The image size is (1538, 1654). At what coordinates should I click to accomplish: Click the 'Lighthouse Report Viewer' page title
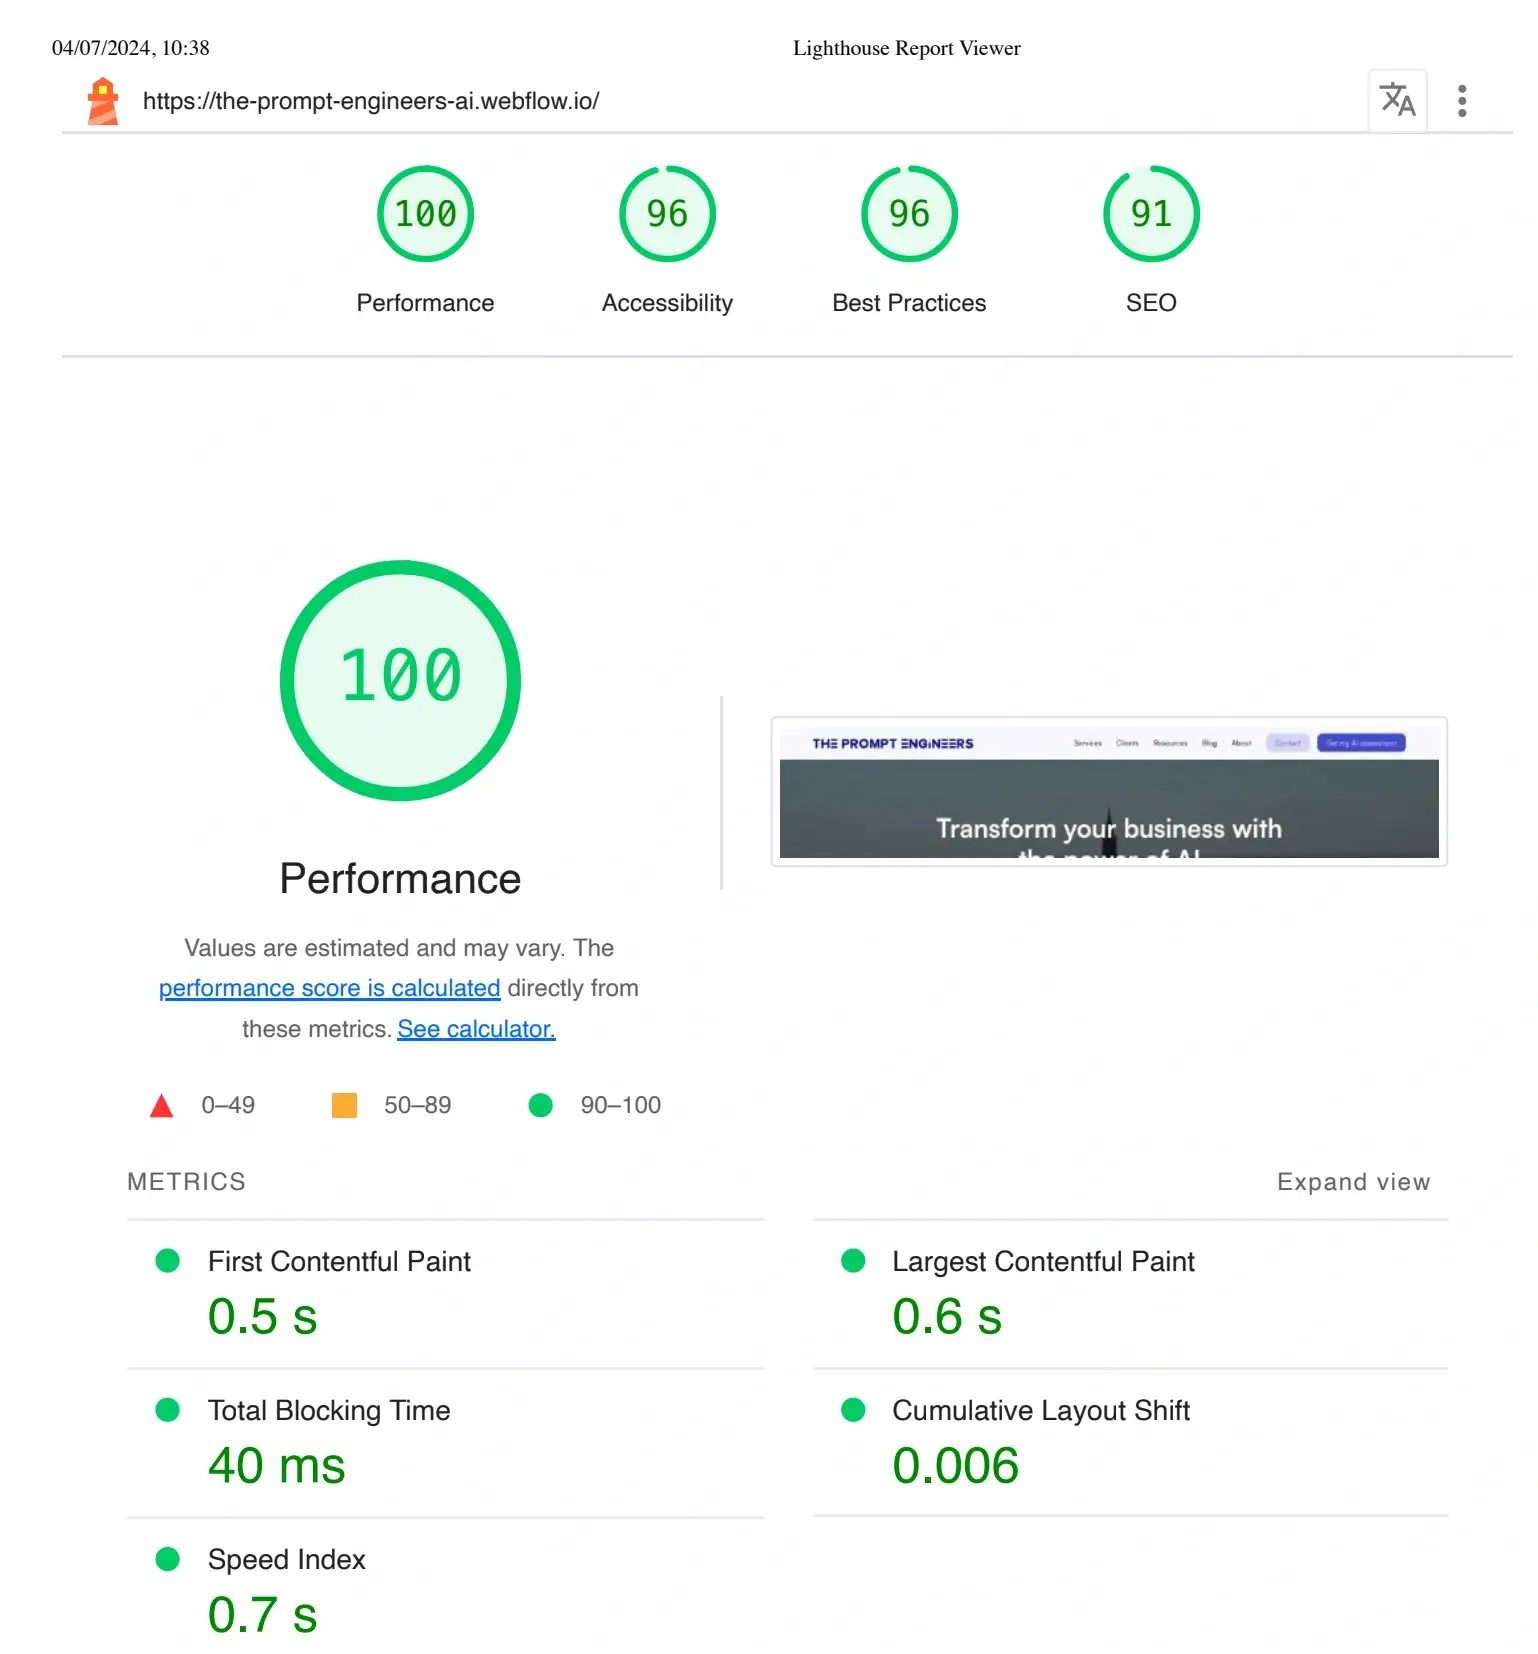pyautogui.click(x=907, y=48)
